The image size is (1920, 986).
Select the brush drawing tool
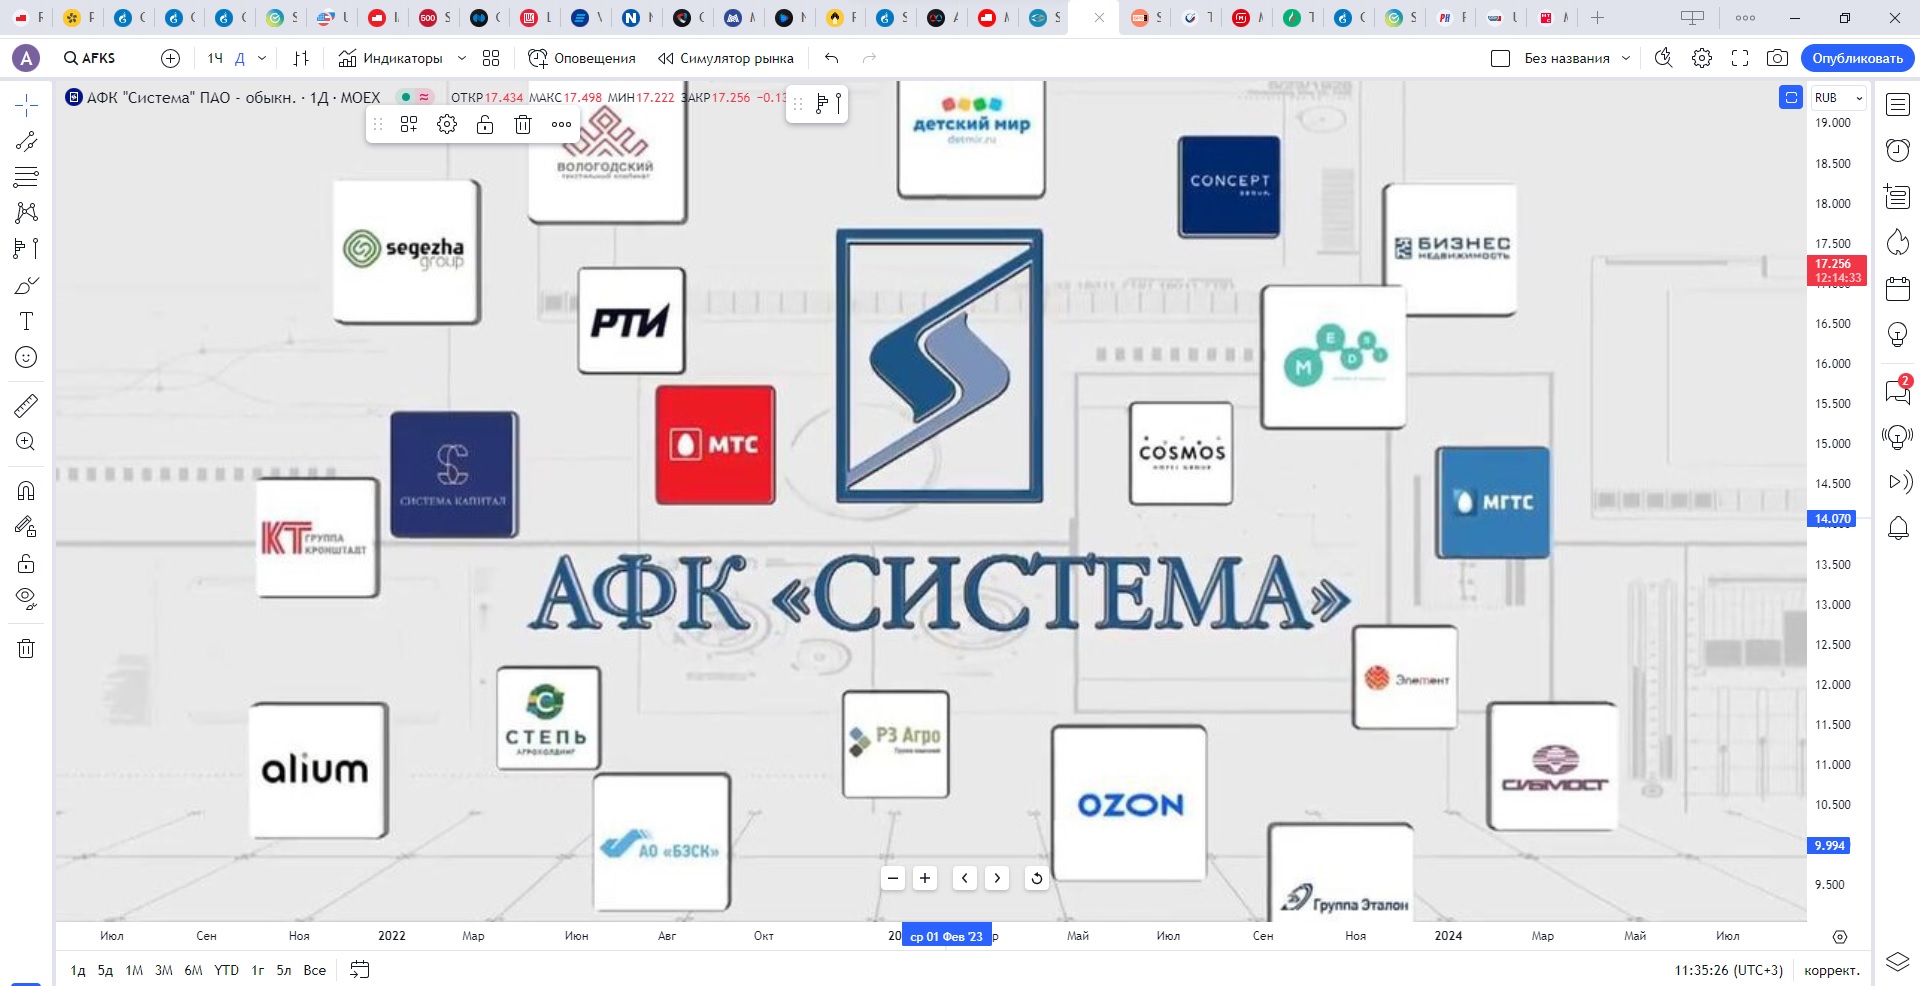point(26,285)
